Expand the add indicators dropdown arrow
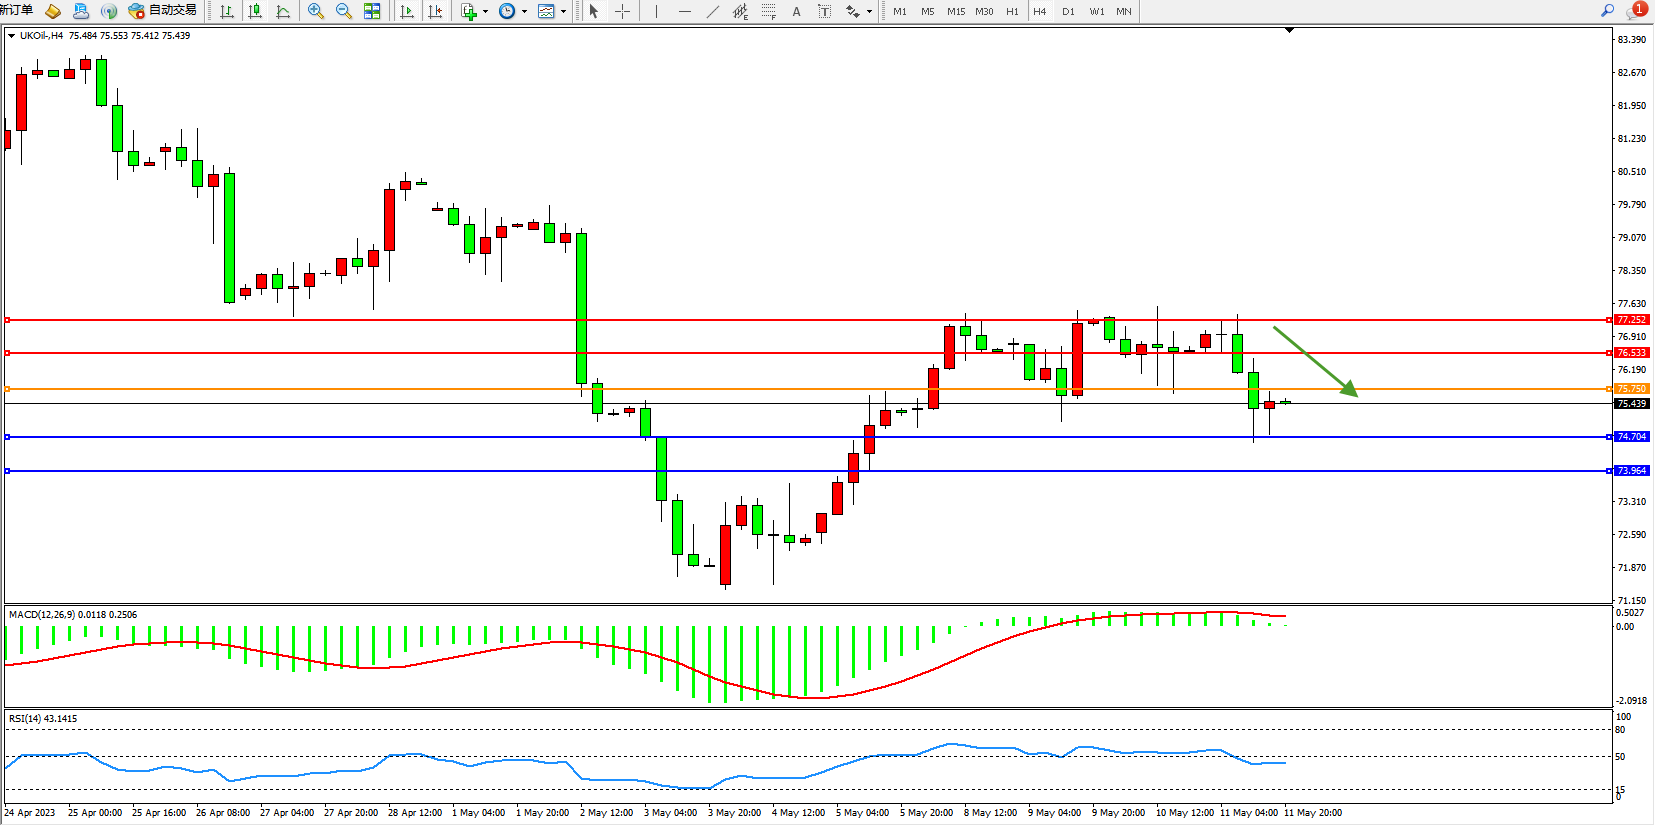1655x826 pixels. [x=486, y=12]
